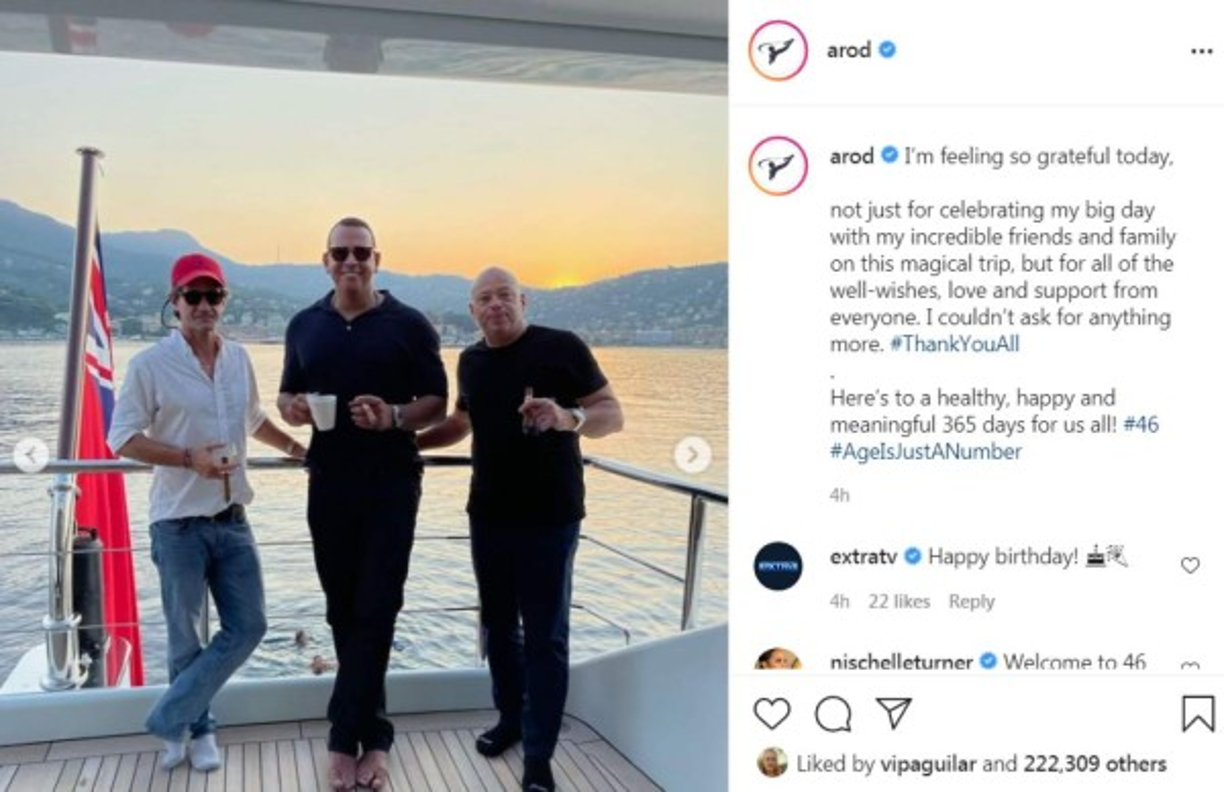The height and width of the screenshot is (792, 1224).
Task: Open arod avatar beside the caption
Action: click(x=777, y=165)
